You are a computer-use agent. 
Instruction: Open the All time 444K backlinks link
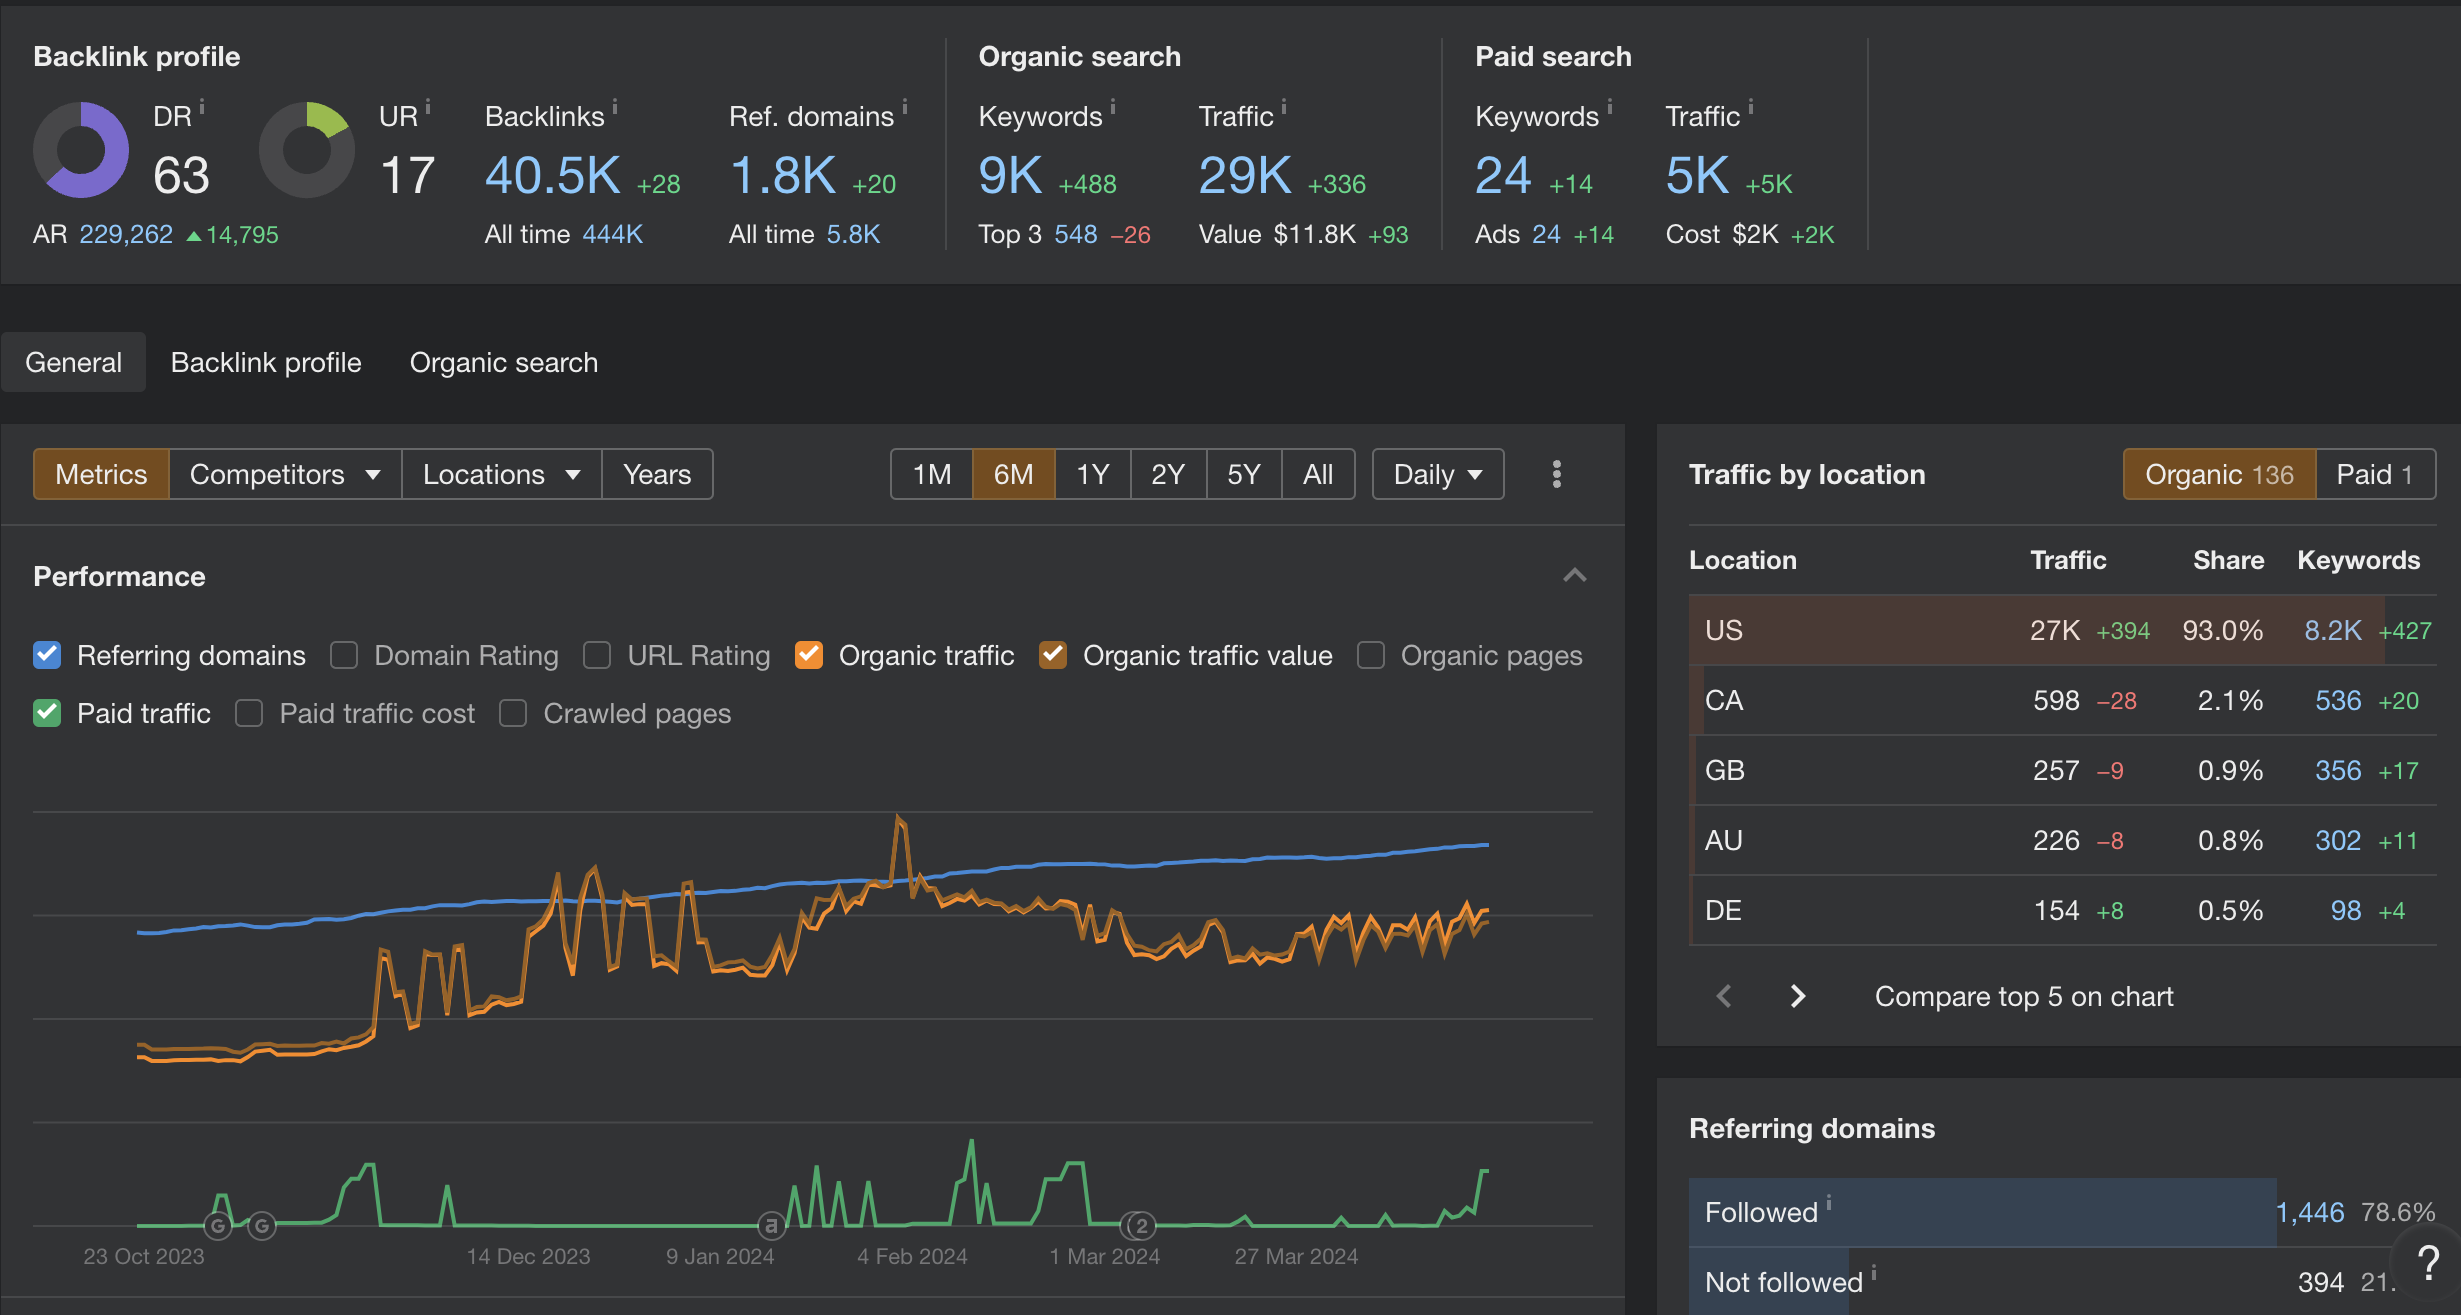pos(612,234)
